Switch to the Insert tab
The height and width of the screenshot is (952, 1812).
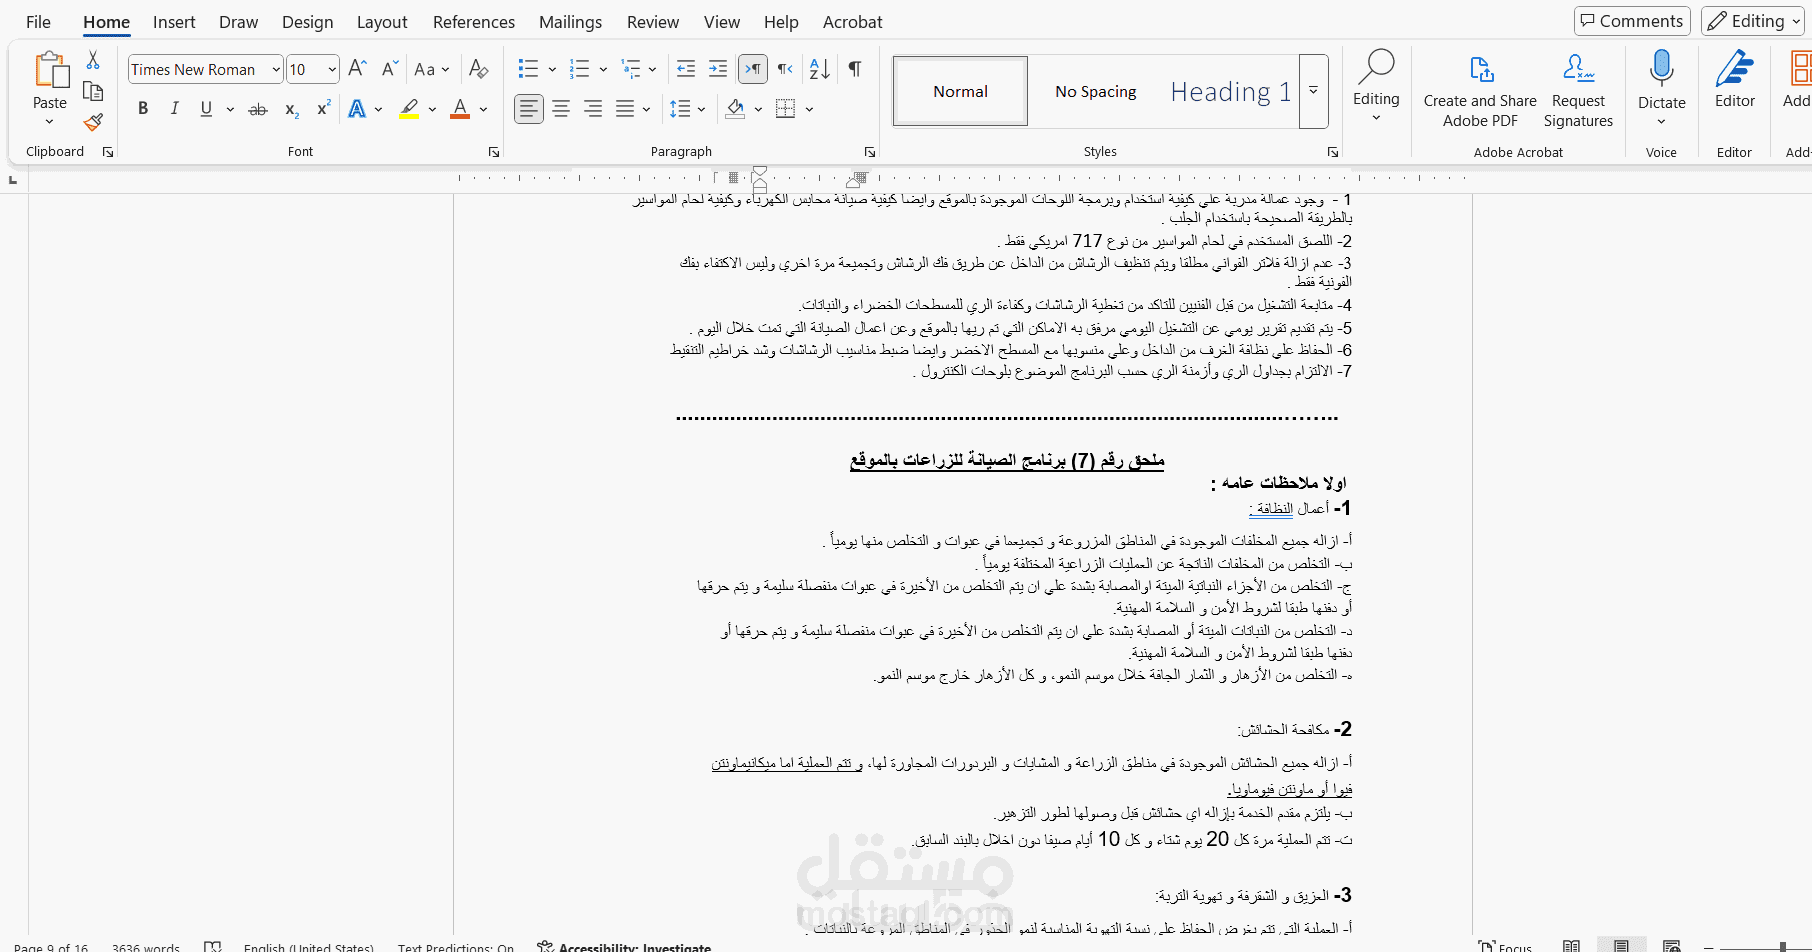(174, 22)
